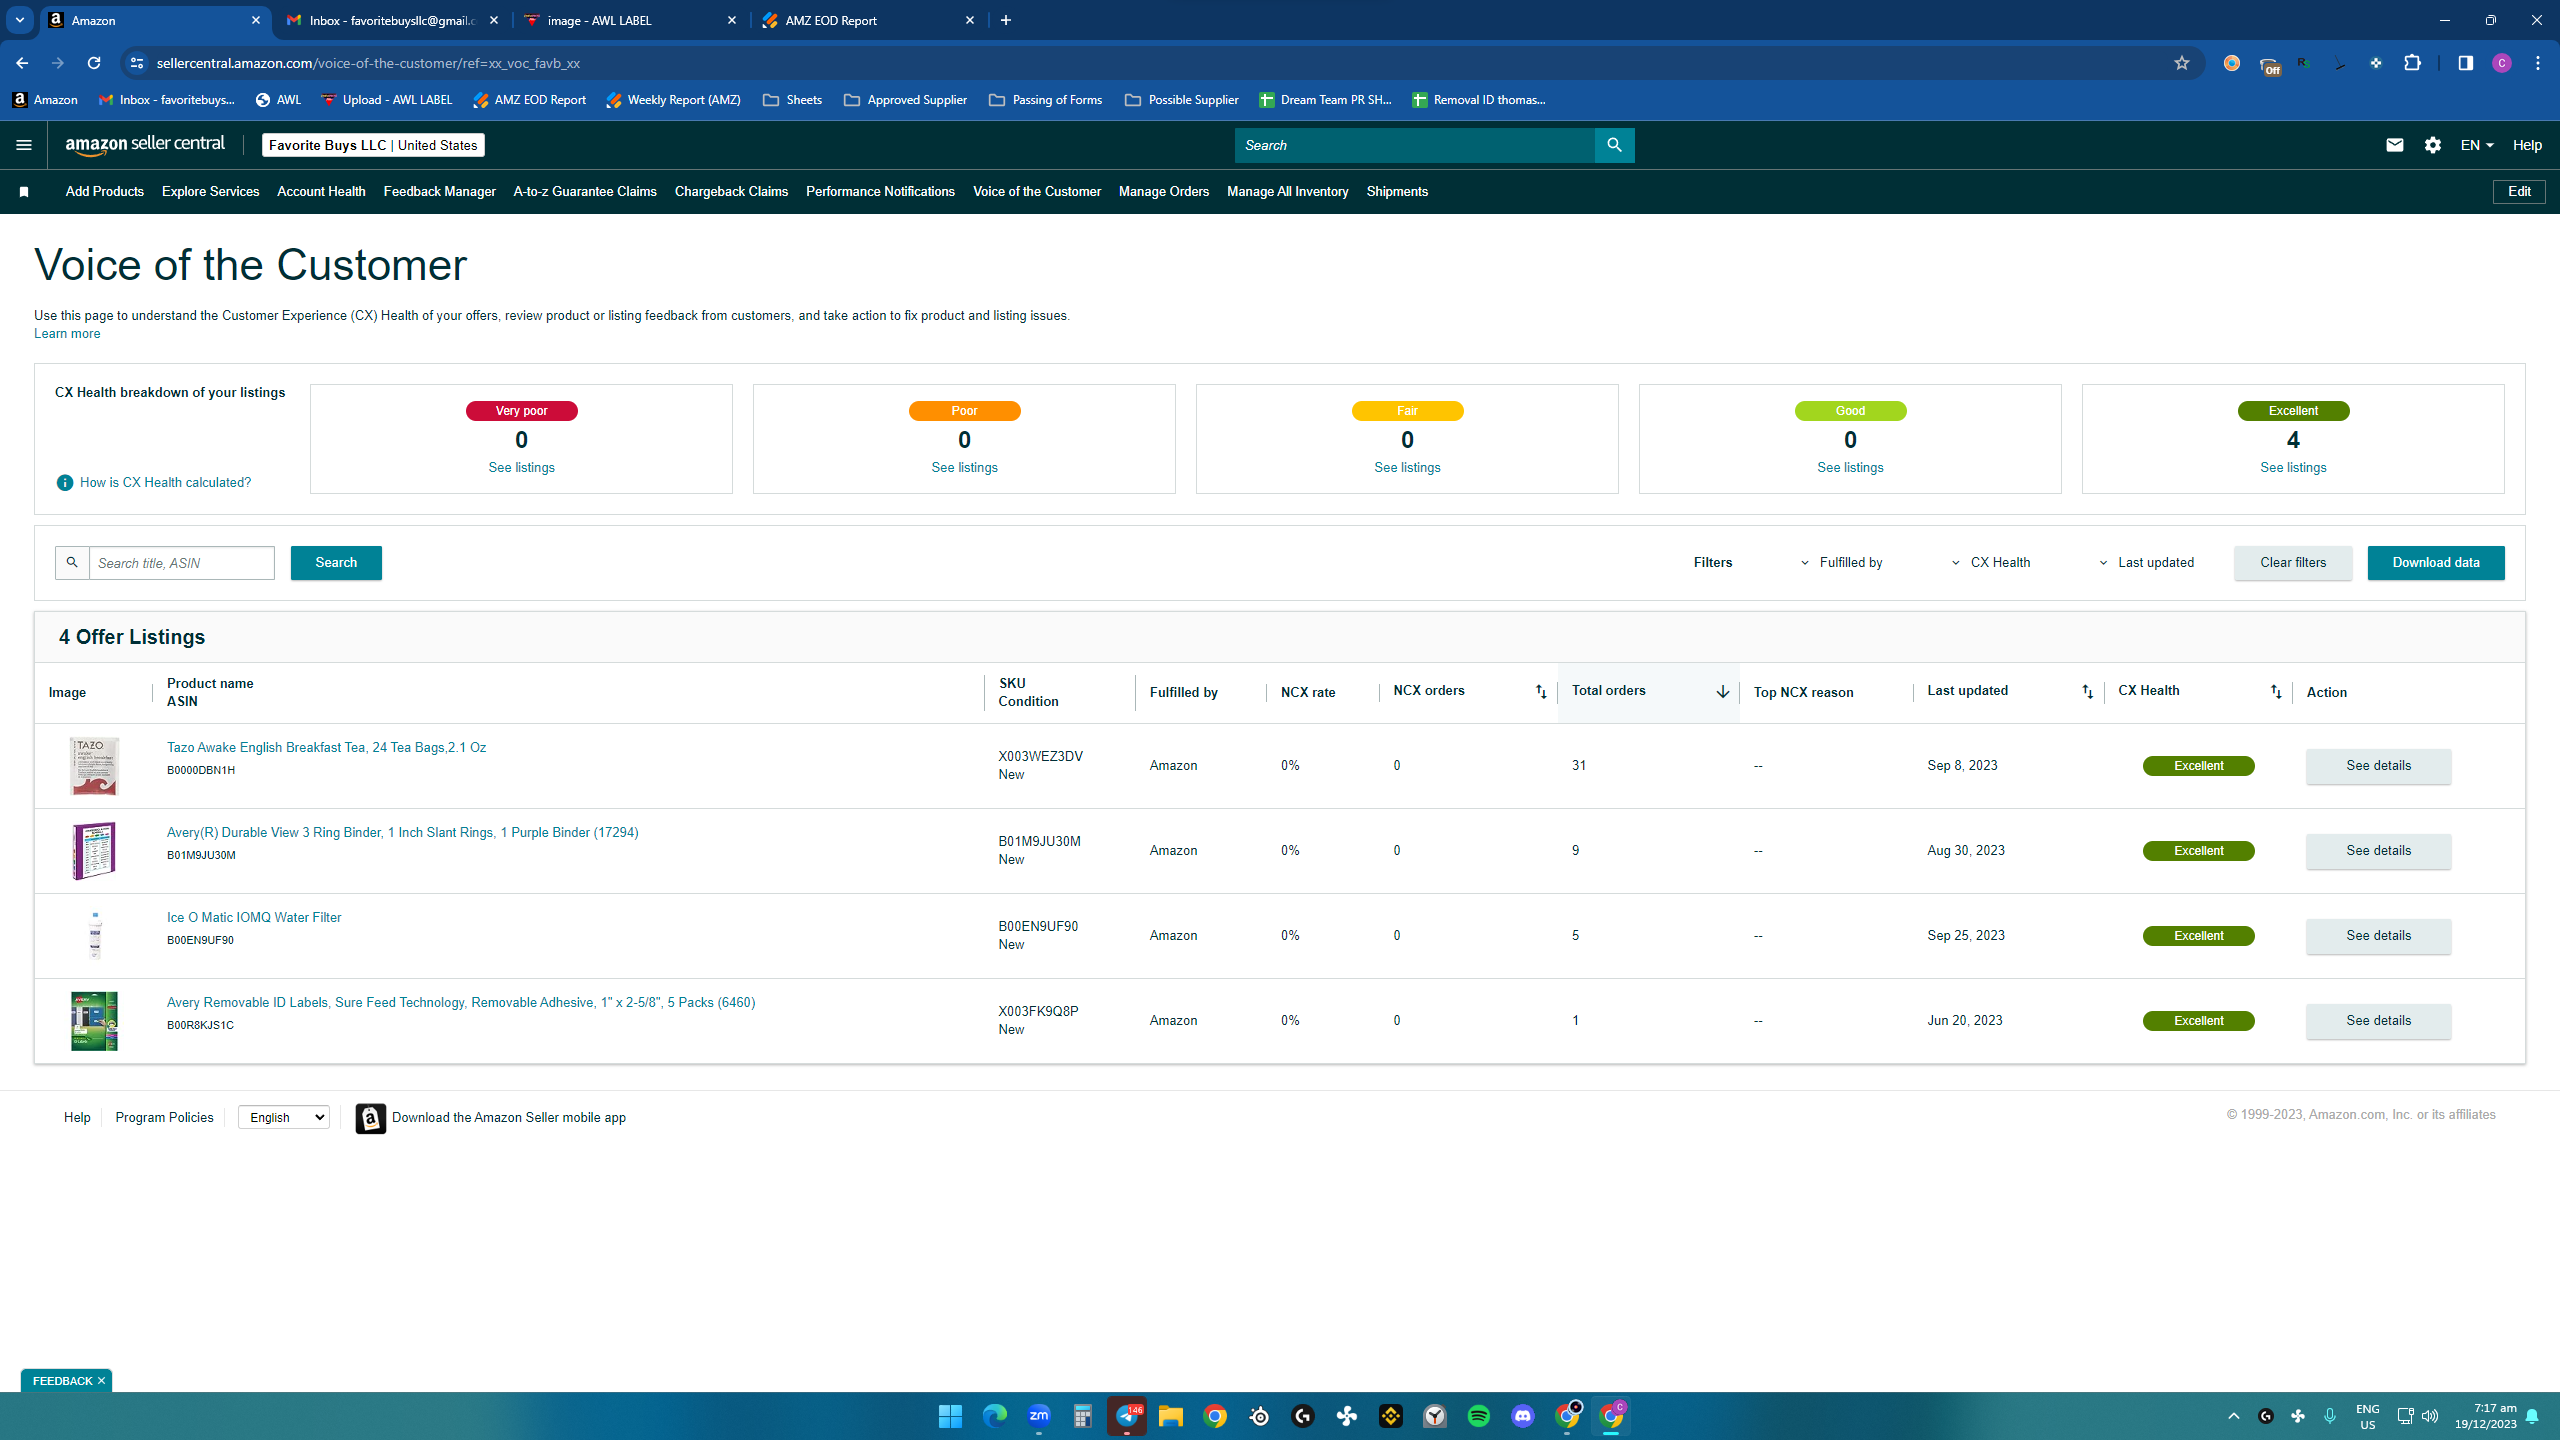Open Chrome side panel icon
The height and width of the screenshot is (1440, 2560).
coord(2465,63)
